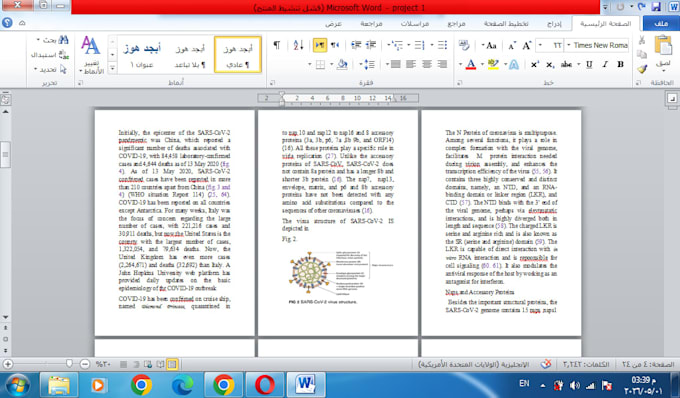Start a bulleted list
Viewport: 680px width, 398px height.
(x=442, y=45)
